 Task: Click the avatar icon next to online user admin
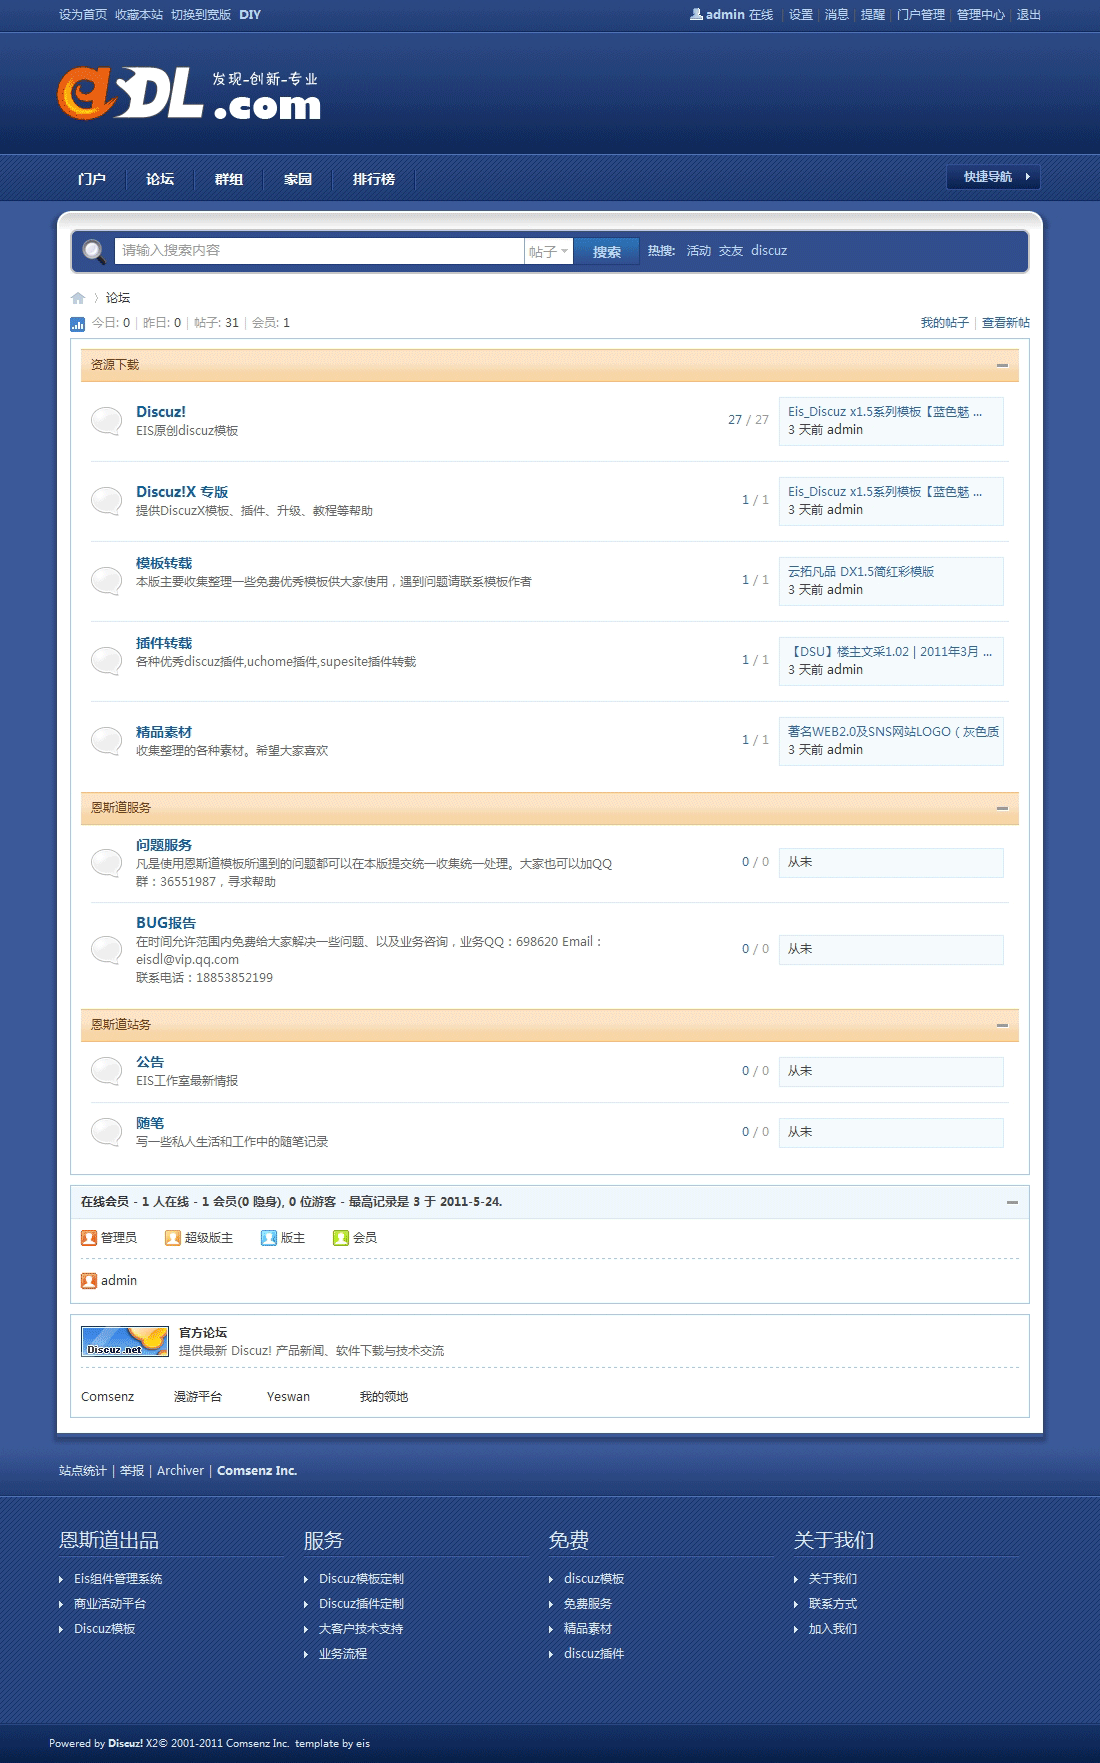tap(89, 1281)
